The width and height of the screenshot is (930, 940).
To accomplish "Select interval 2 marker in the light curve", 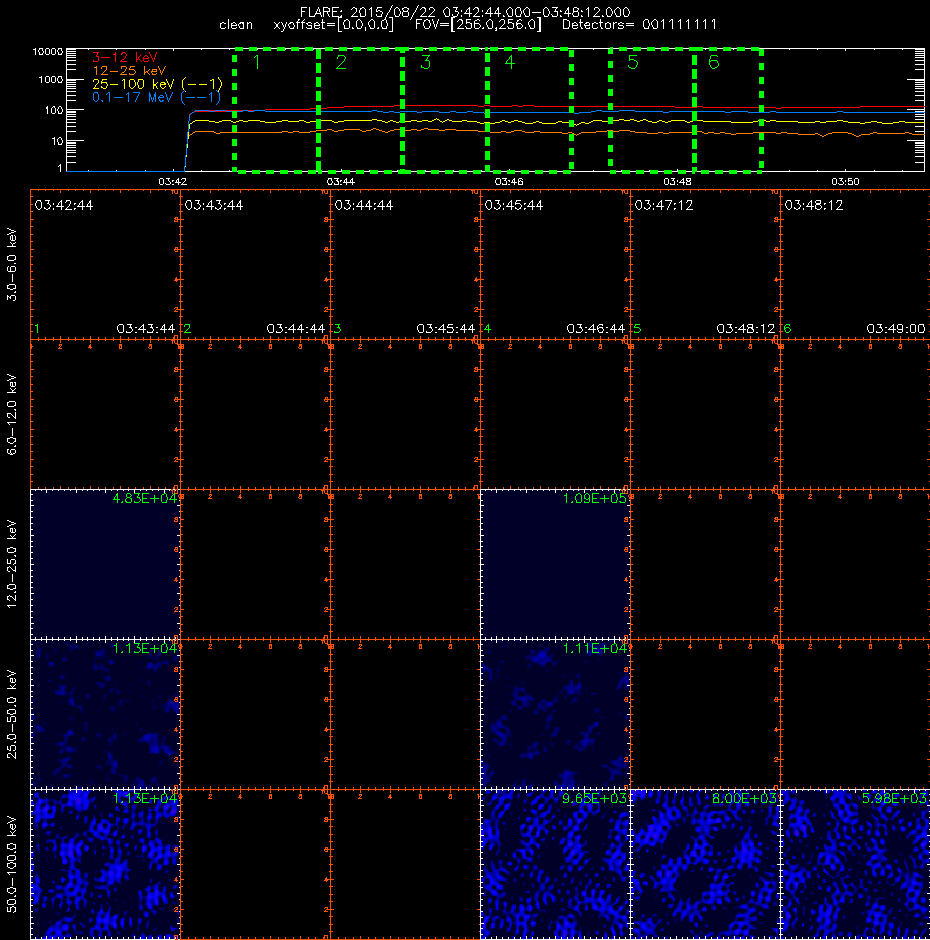I will (341, 62).
